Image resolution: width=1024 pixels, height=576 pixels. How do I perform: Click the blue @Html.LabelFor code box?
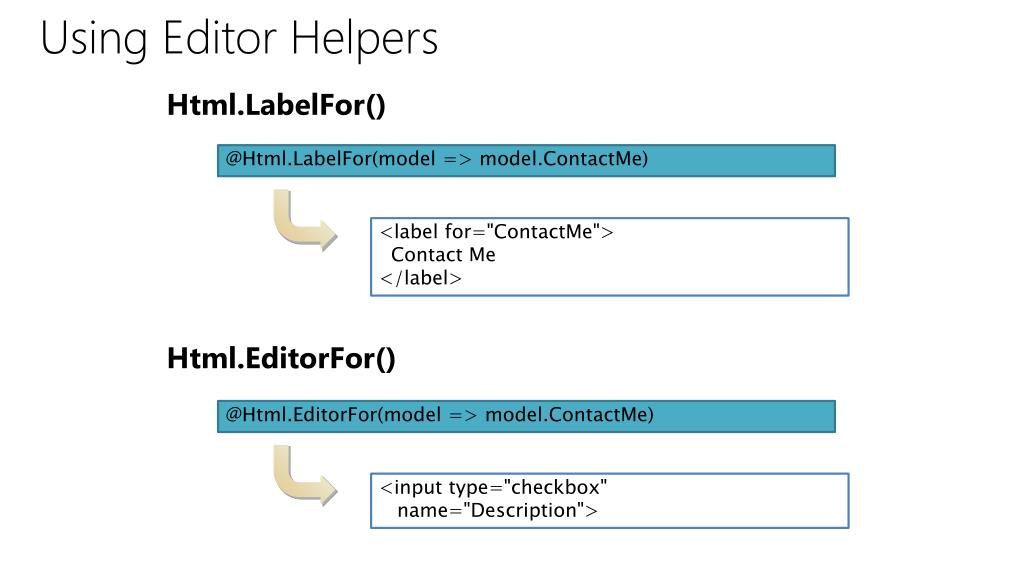(x=526, y=161)
